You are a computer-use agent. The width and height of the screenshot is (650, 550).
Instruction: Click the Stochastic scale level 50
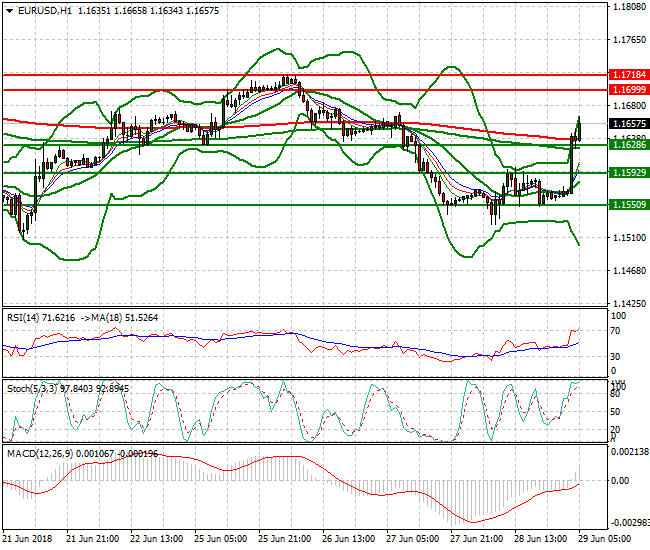coord(616,412)
